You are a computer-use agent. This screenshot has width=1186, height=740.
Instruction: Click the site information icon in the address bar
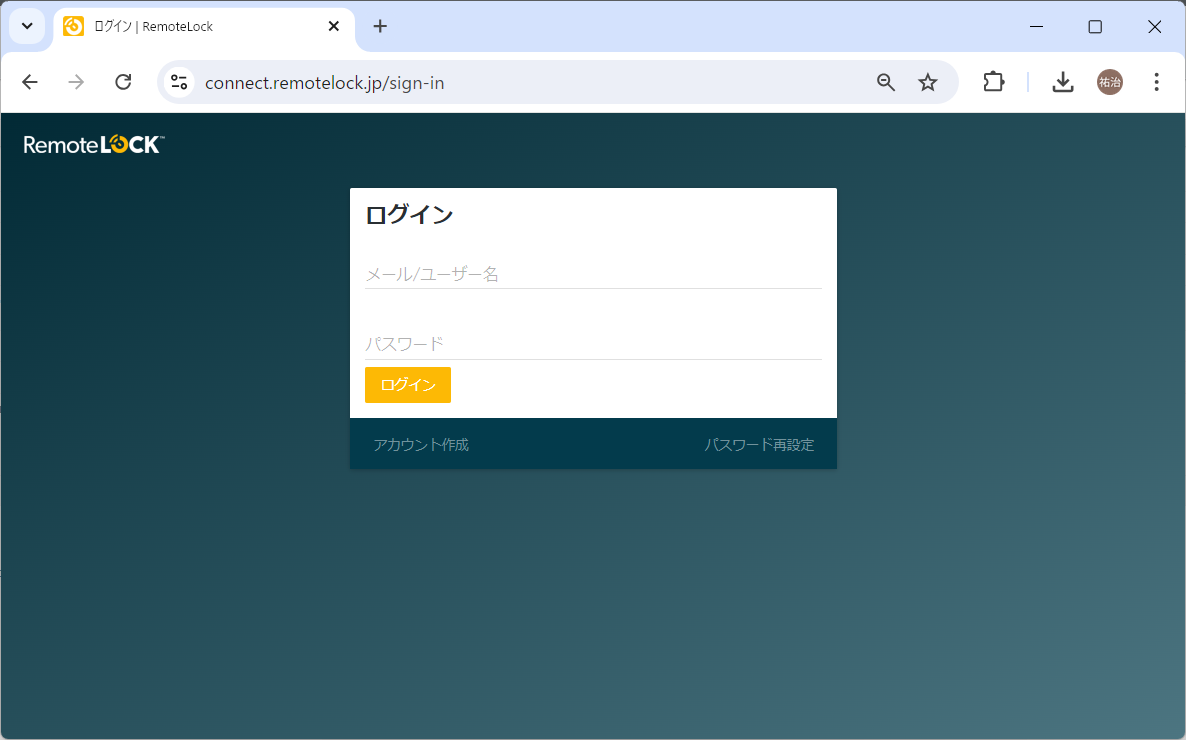178,82
